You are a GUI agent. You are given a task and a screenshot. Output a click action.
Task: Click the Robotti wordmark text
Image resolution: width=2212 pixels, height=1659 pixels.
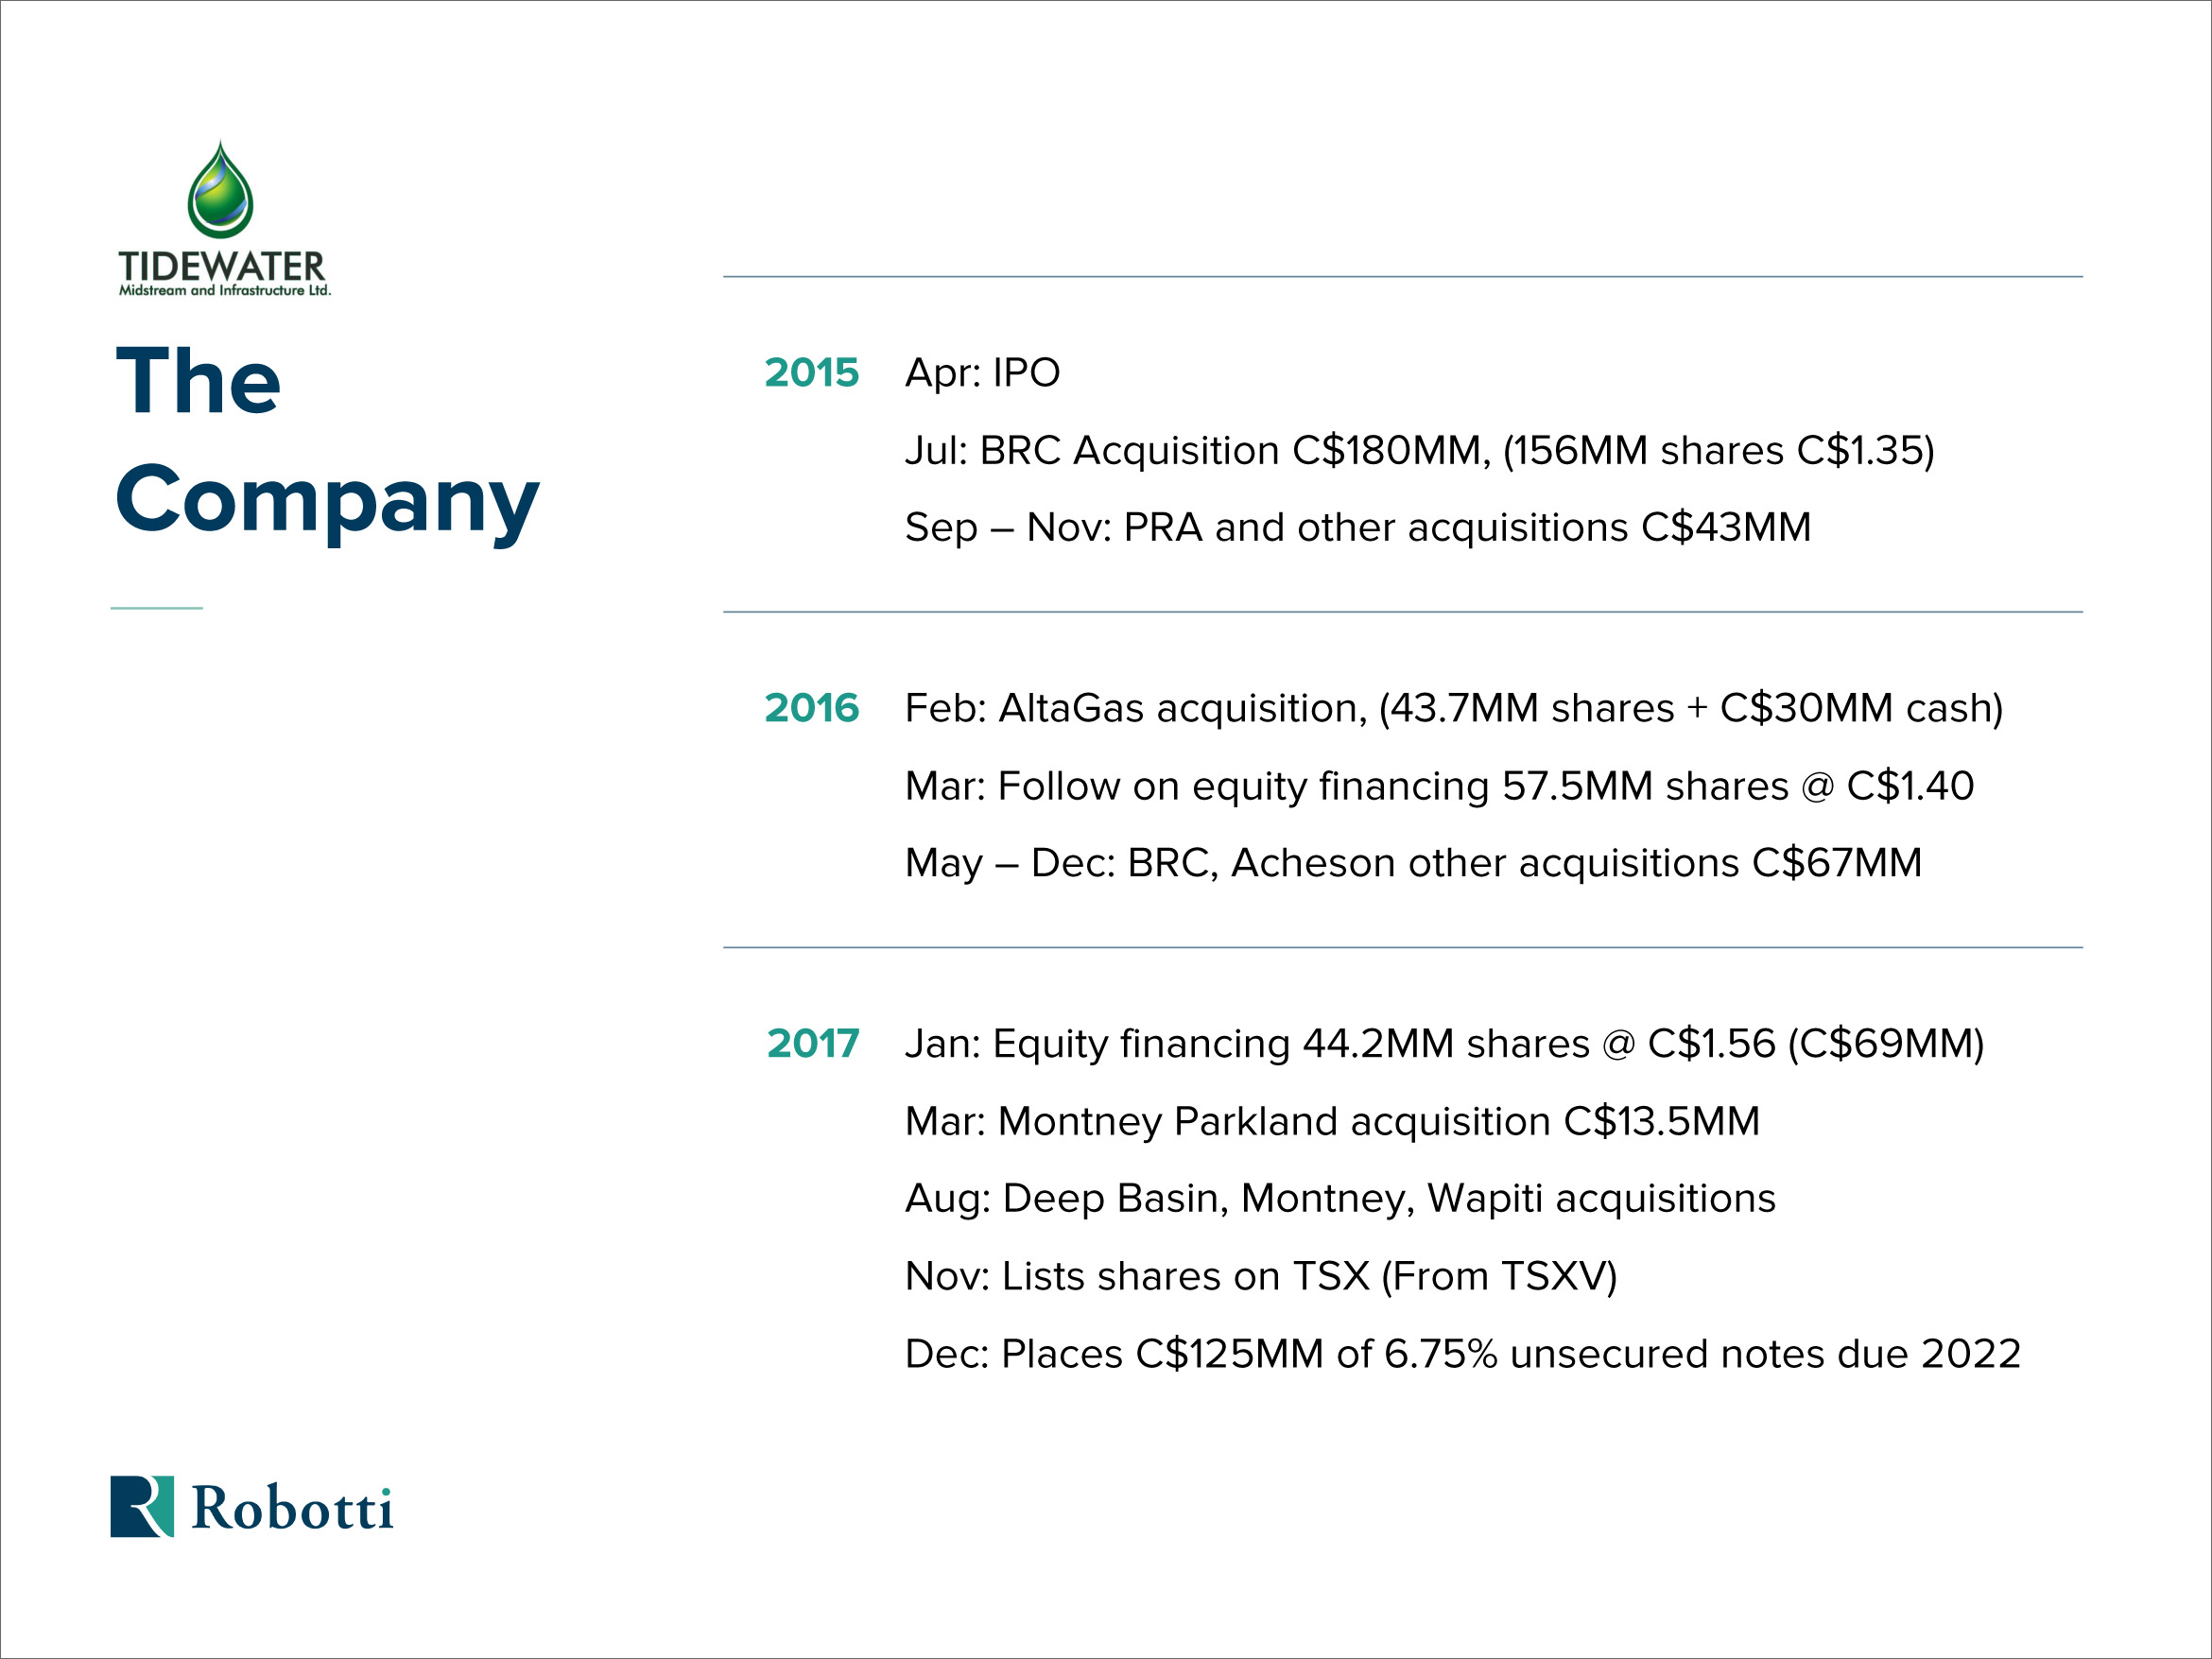(292, 1508)
